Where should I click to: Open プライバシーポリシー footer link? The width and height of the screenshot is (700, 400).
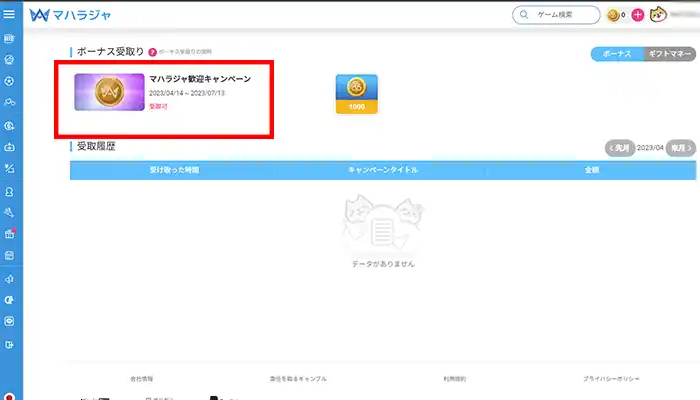tap(612, 379)
